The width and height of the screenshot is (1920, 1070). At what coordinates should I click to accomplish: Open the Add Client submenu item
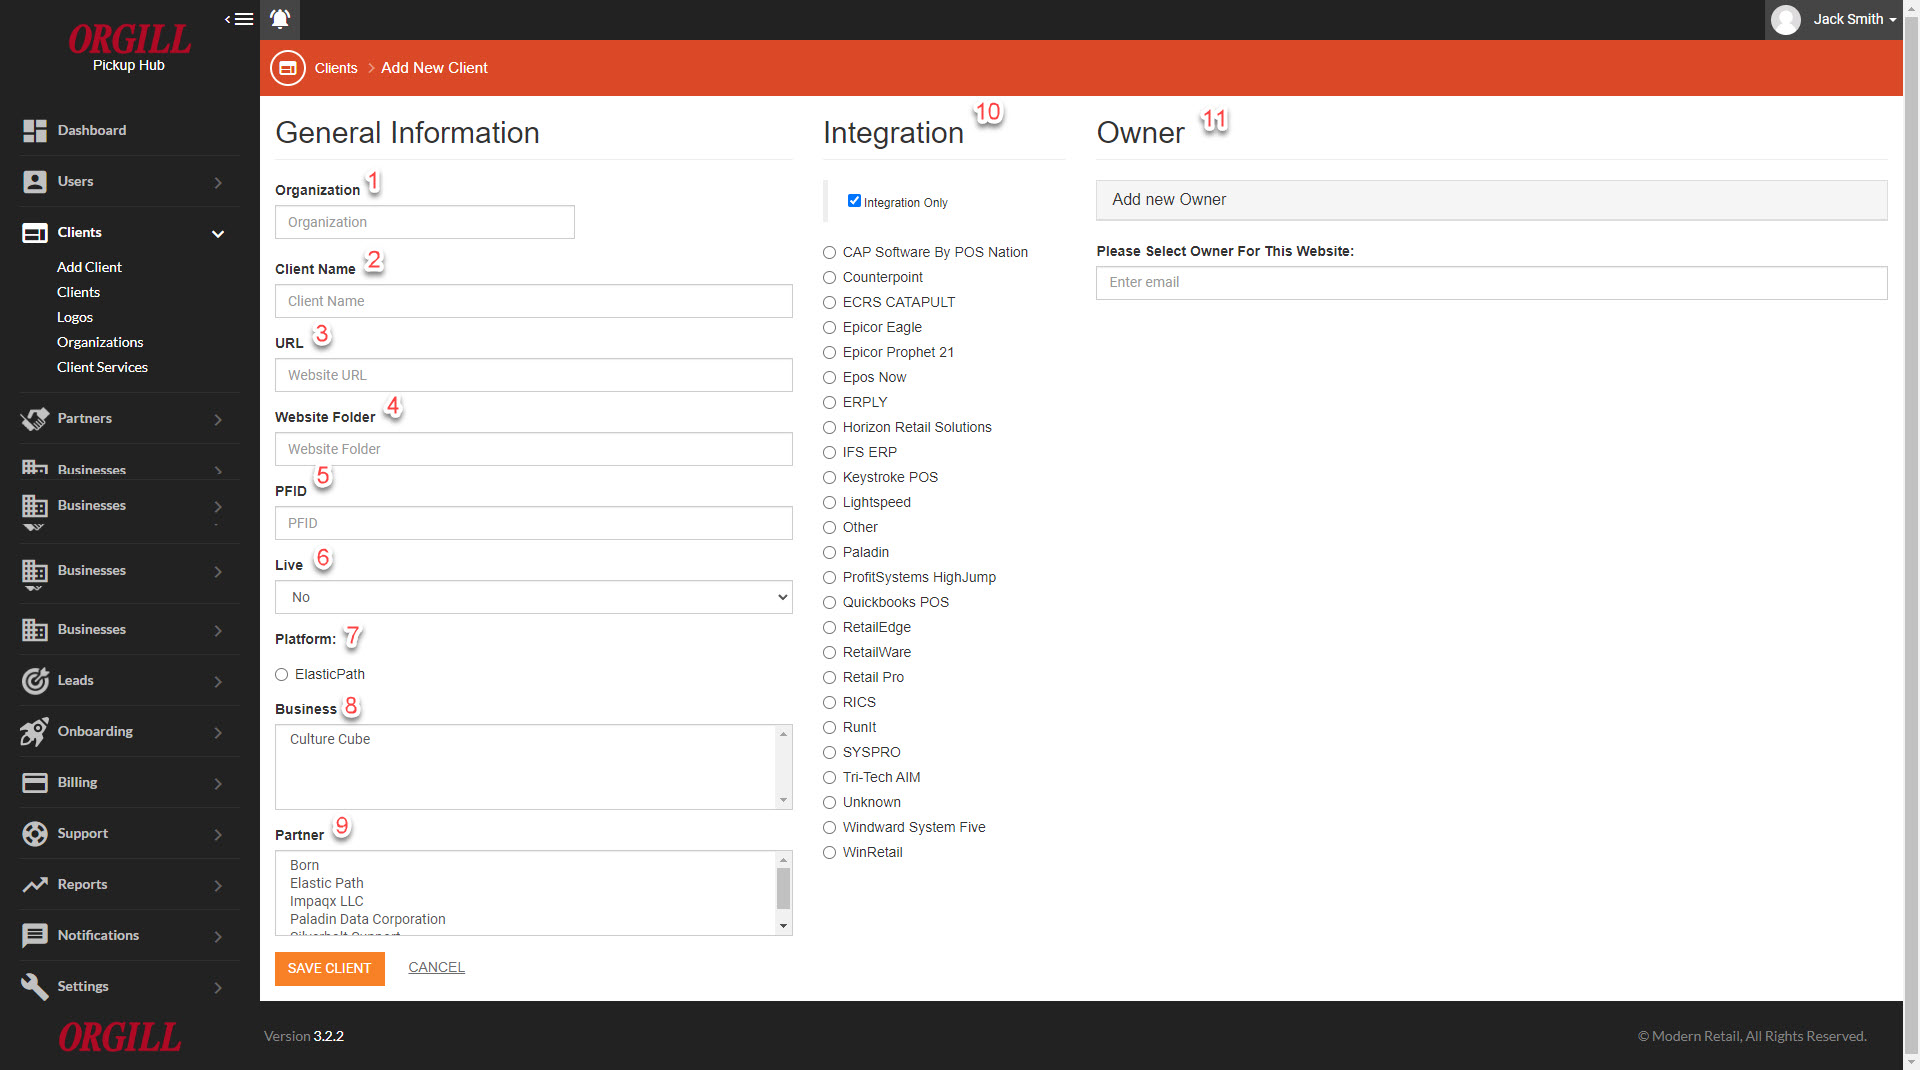click(89, 267)
